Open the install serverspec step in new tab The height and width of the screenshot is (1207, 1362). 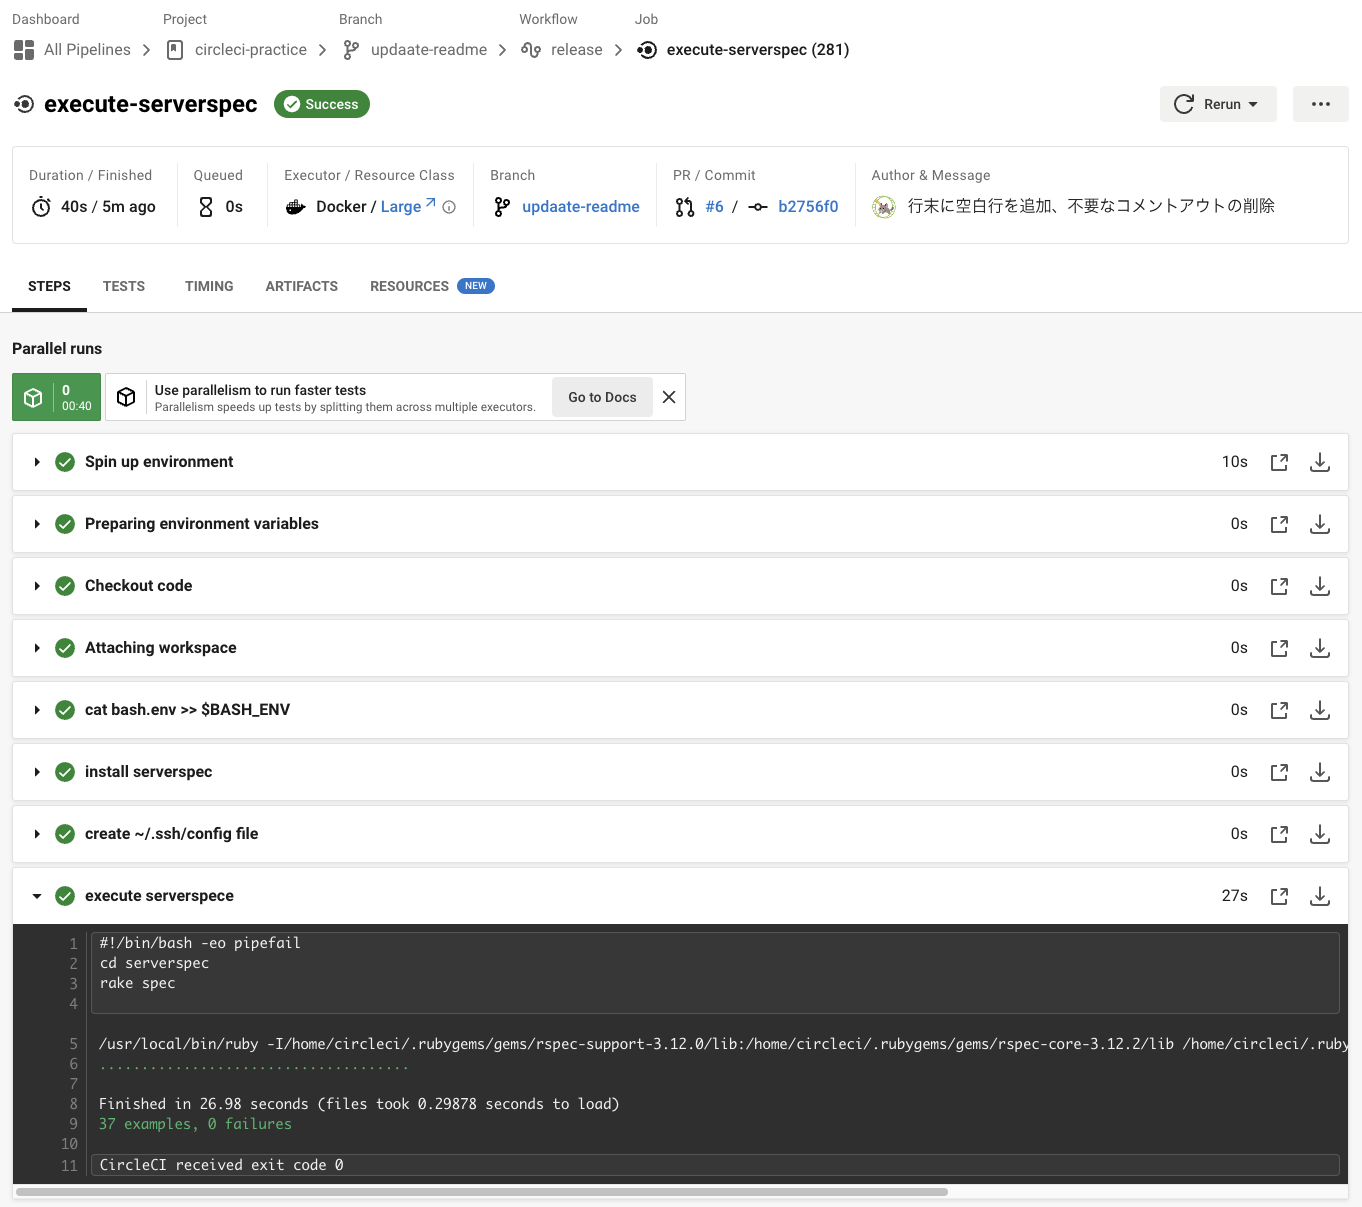click(x=1279, y=771)
